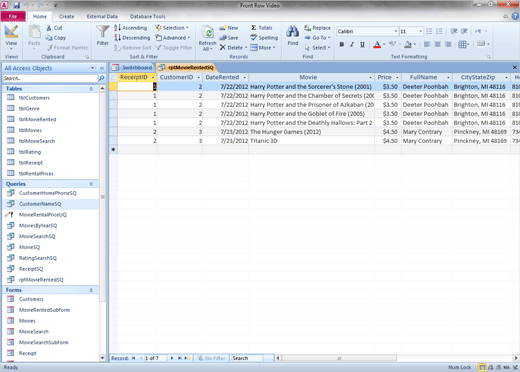Open the View button in ribbon

click(11, 37)
